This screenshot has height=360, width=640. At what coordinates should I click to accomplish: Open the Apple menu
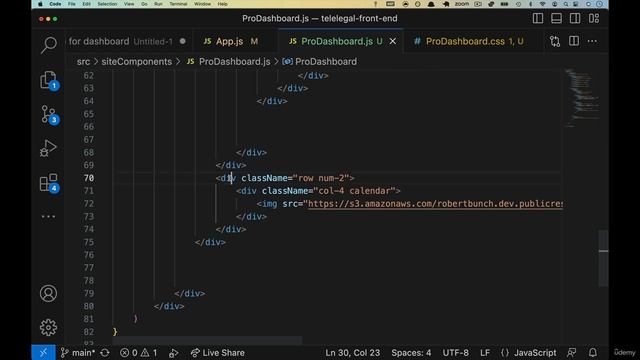pyautogui.click(x=40, y=4)
